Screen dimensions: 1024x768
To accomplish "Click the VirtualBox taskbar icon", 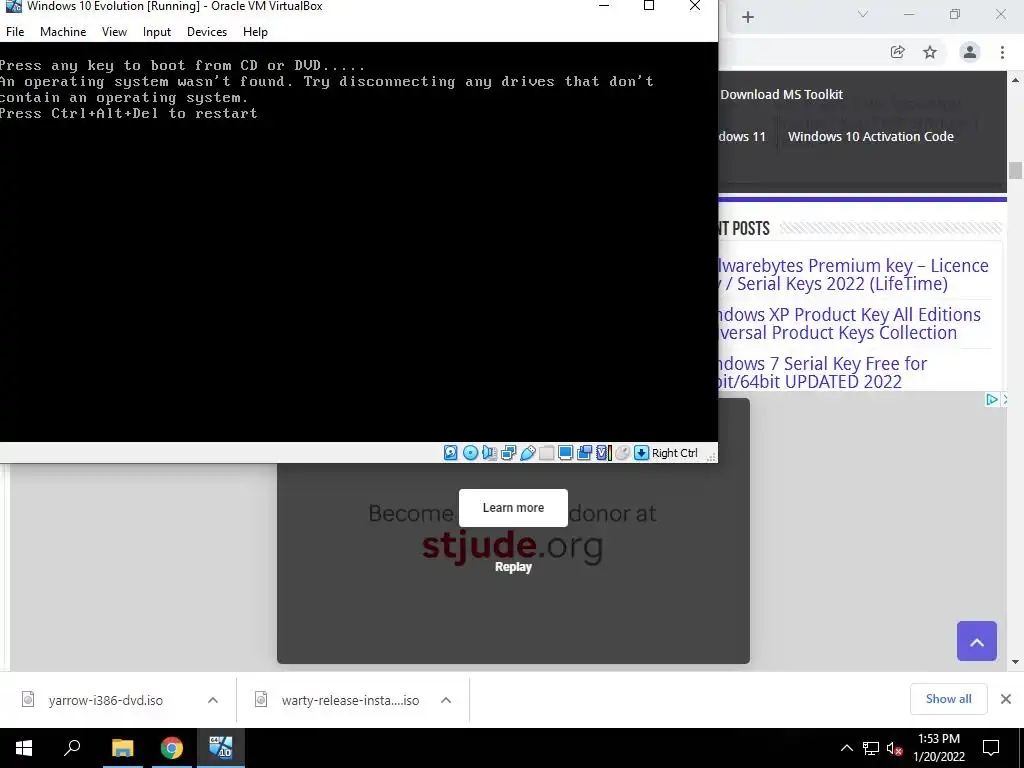I will click(x=221, y=748).
